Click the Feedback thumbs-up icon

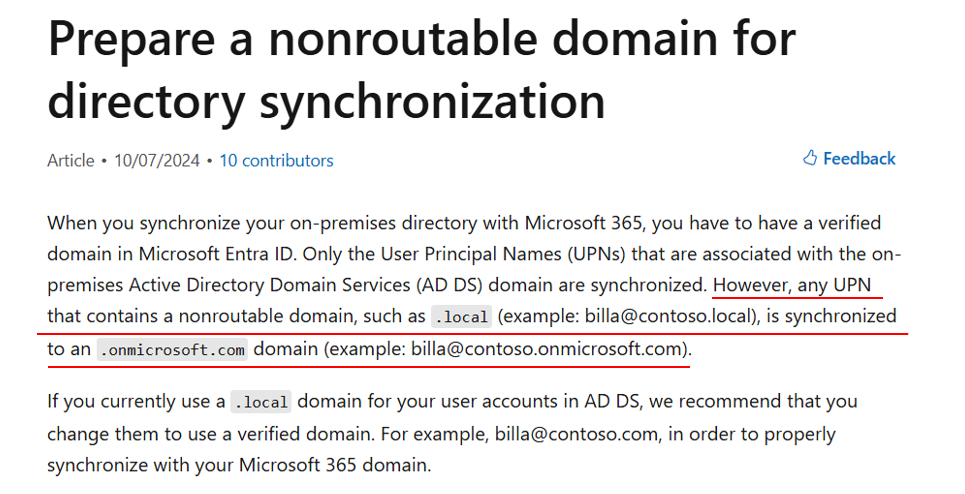(809, 158)
